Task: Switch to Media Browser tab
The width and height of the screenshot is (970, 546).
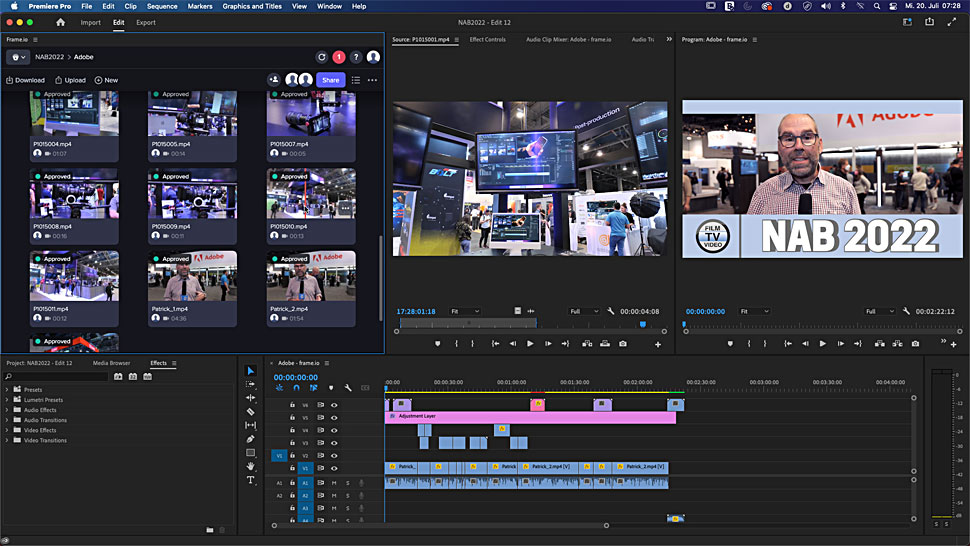Action: (x=111, y=363)
